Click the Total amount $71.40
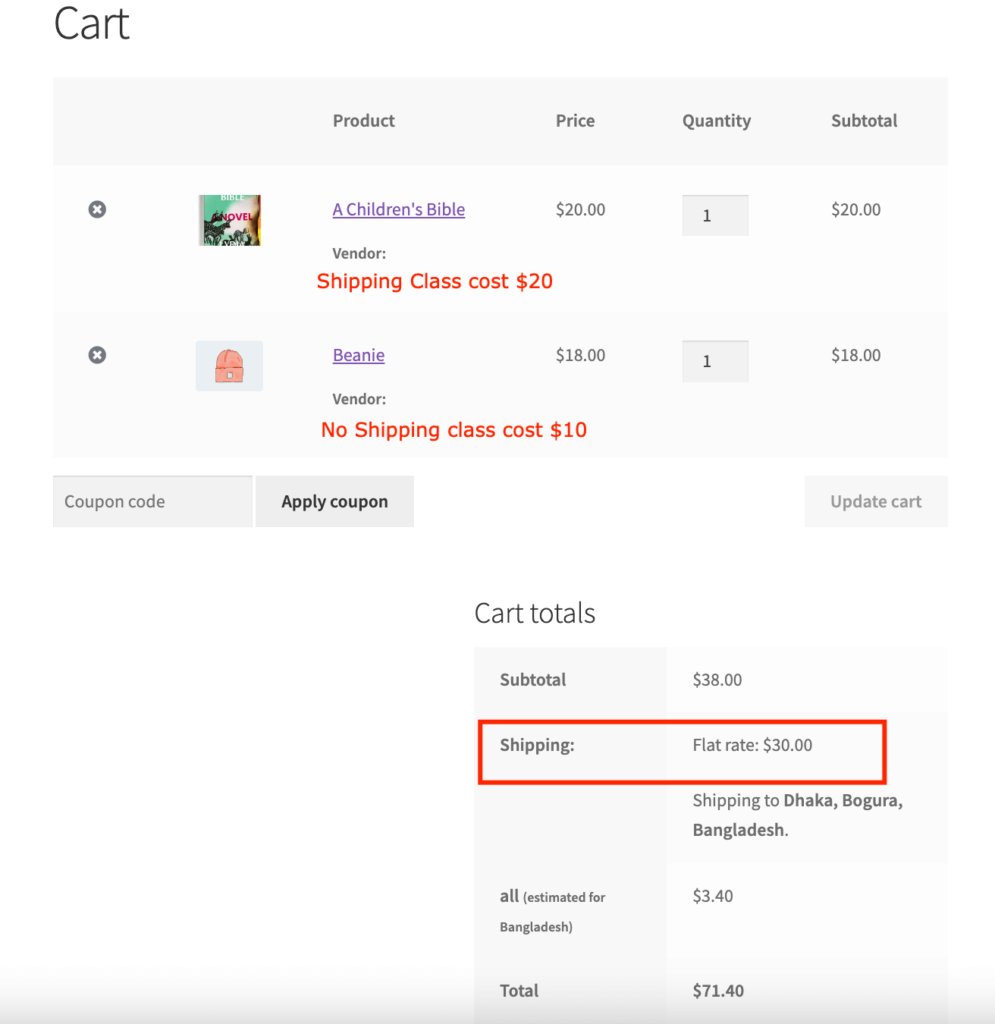This screenshot has width=995, height=1024. 718,991
